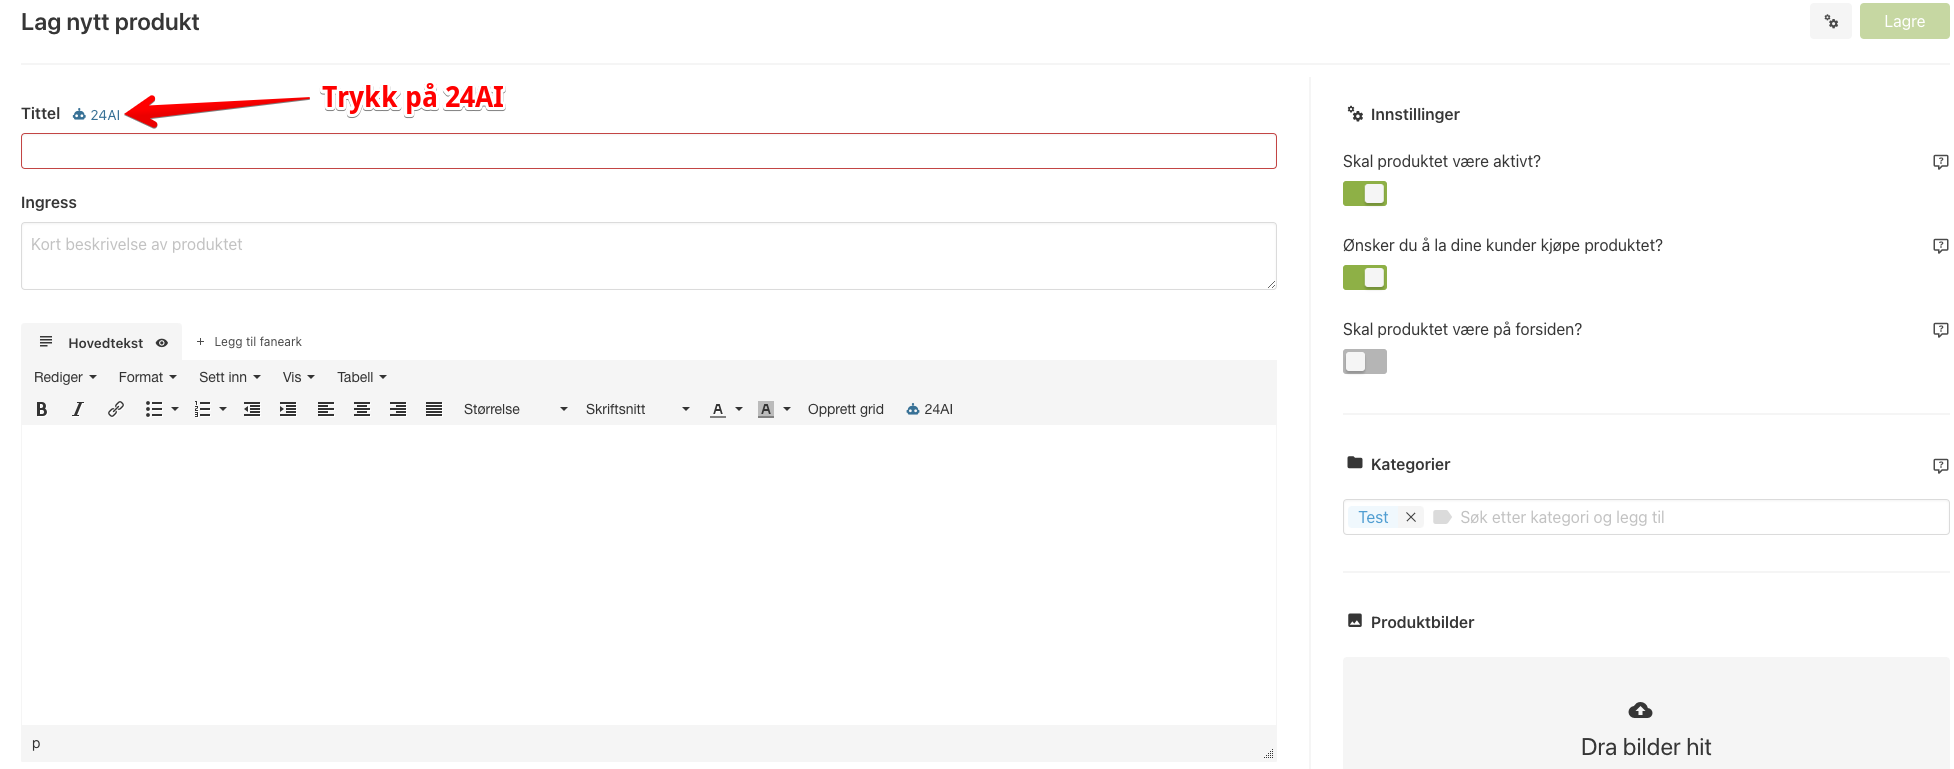
Task: Open the background color dropdown arrow
Action: tap(787, 409)
